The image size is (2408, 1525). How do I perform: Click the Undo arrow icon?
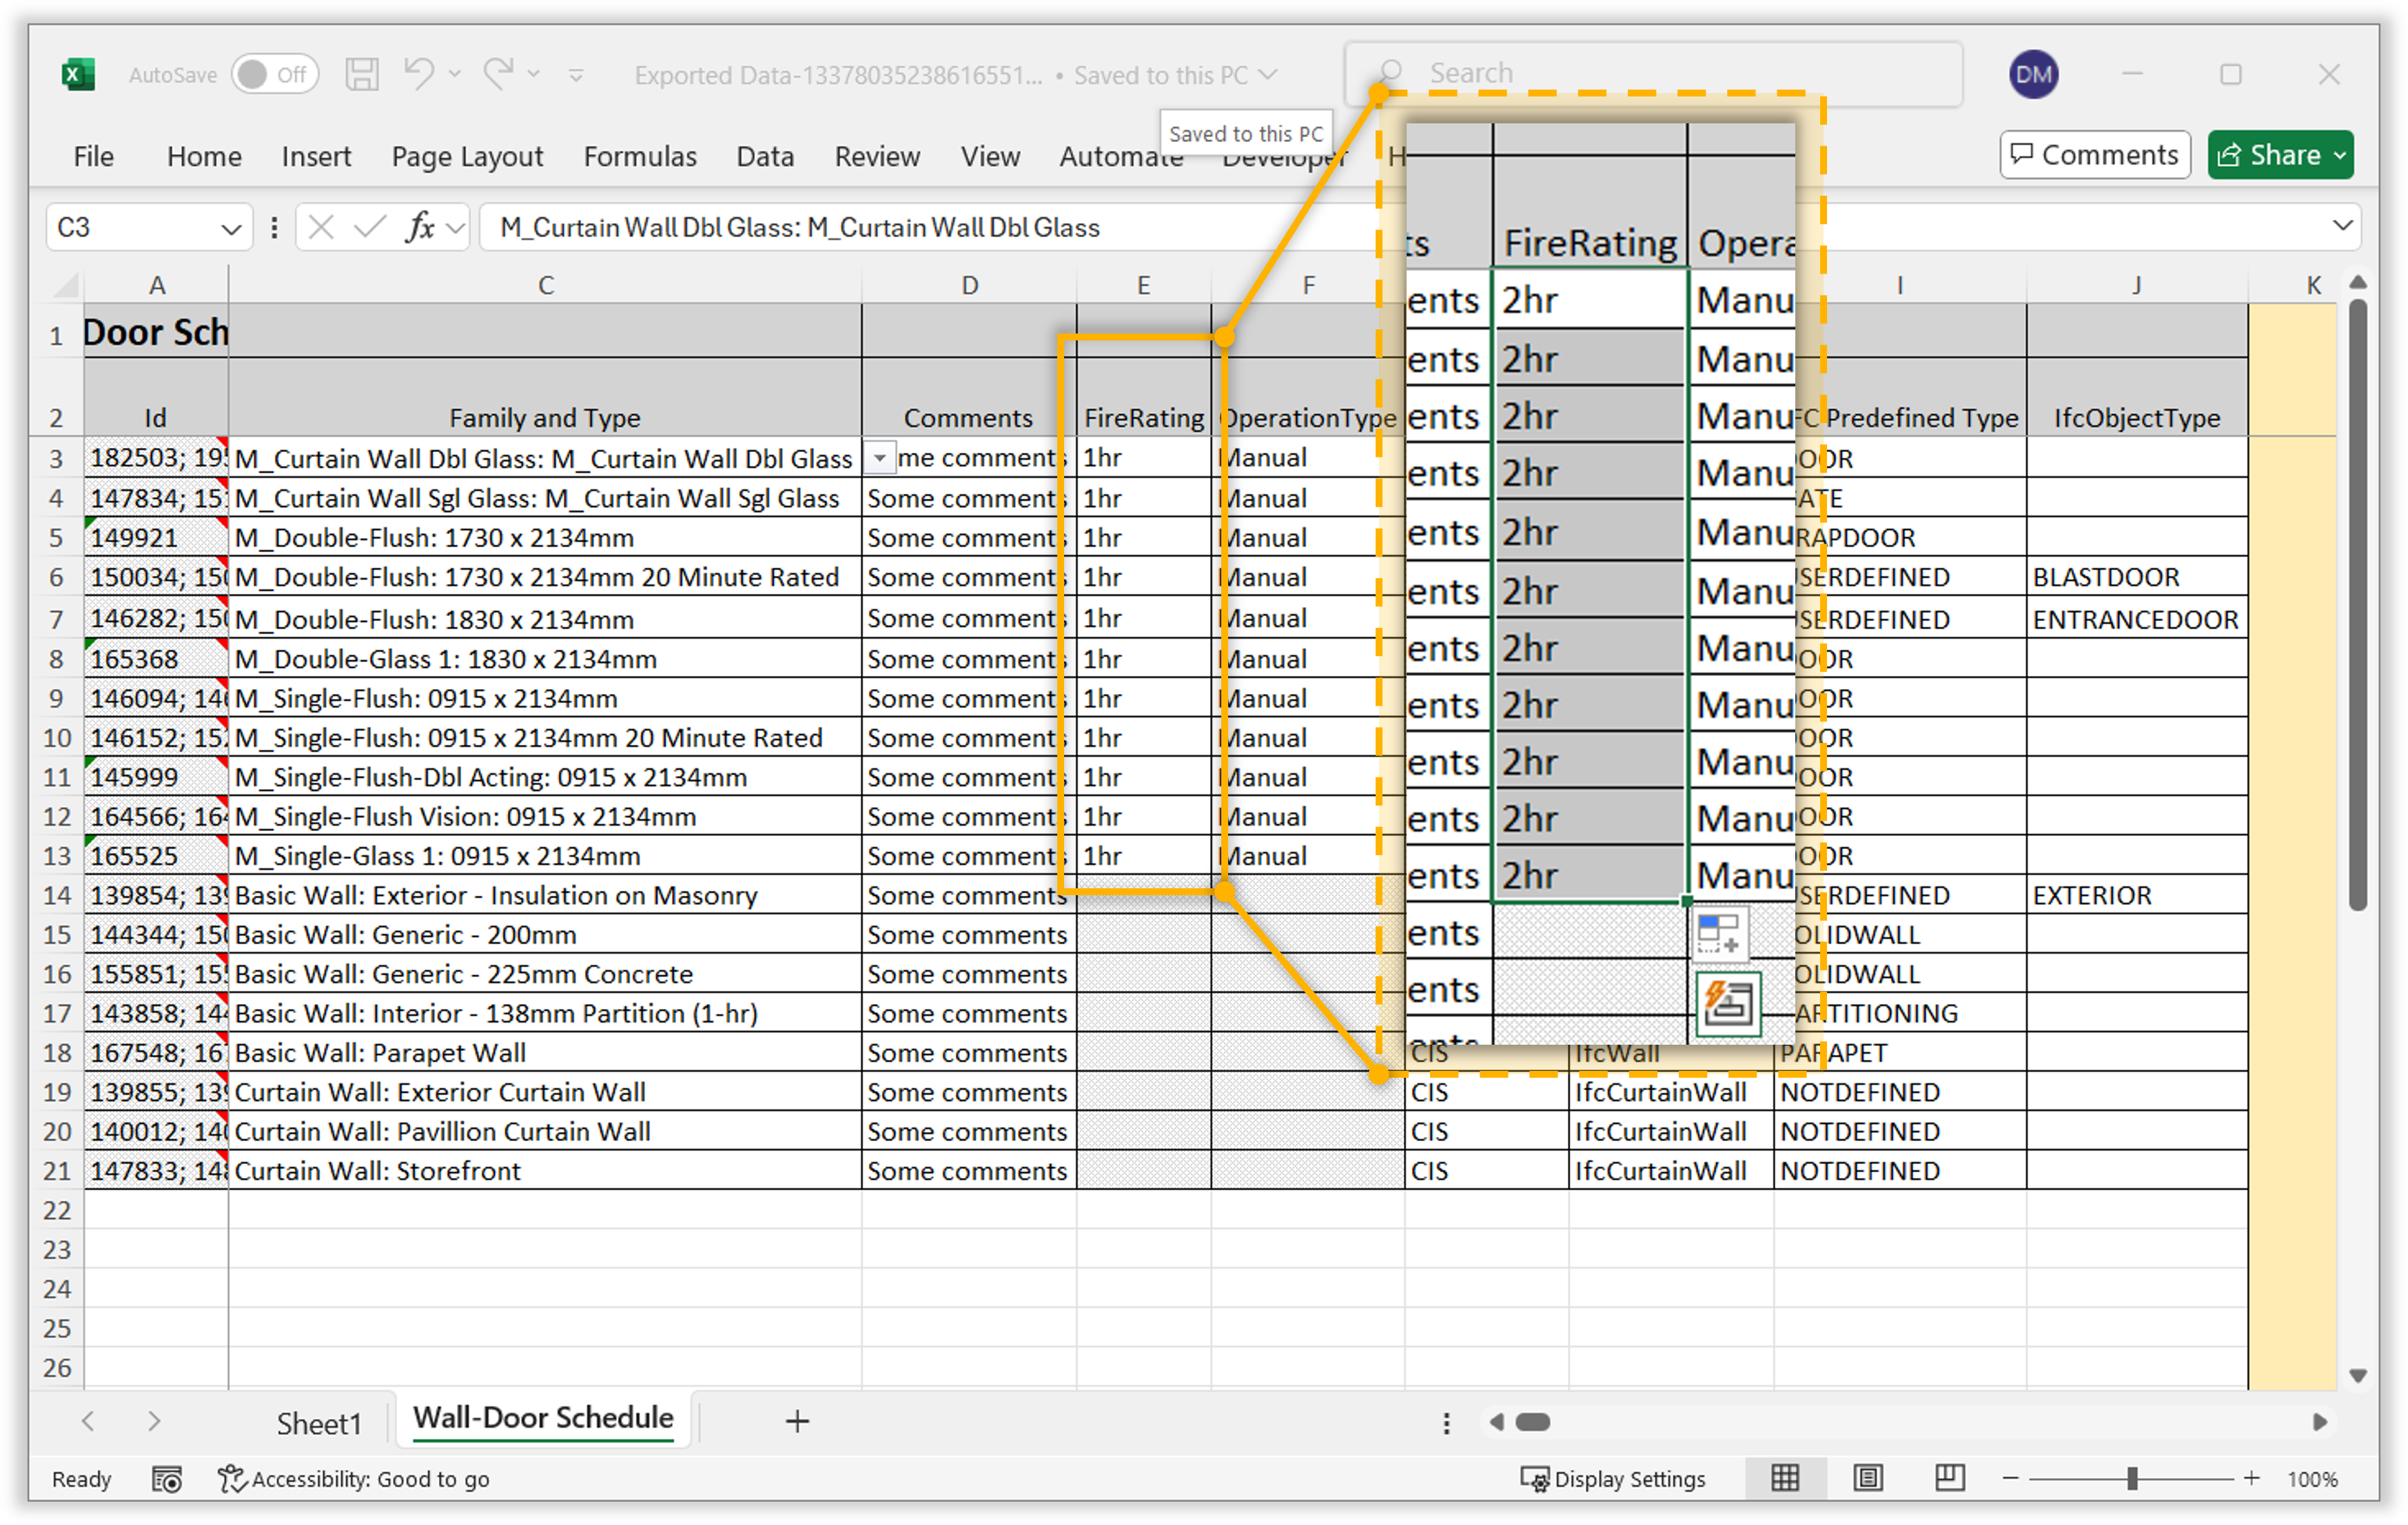tap(419, 73)
